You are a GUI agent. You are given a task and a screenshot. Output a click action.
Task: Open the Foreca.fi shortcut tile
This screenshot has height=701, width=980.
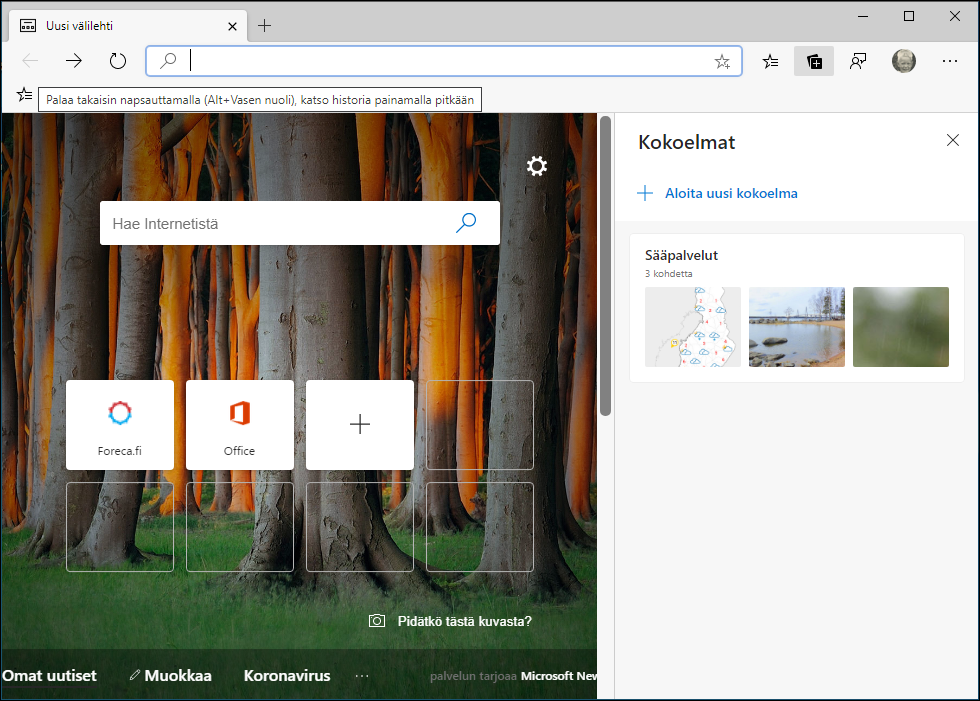[x=120, y=424]
